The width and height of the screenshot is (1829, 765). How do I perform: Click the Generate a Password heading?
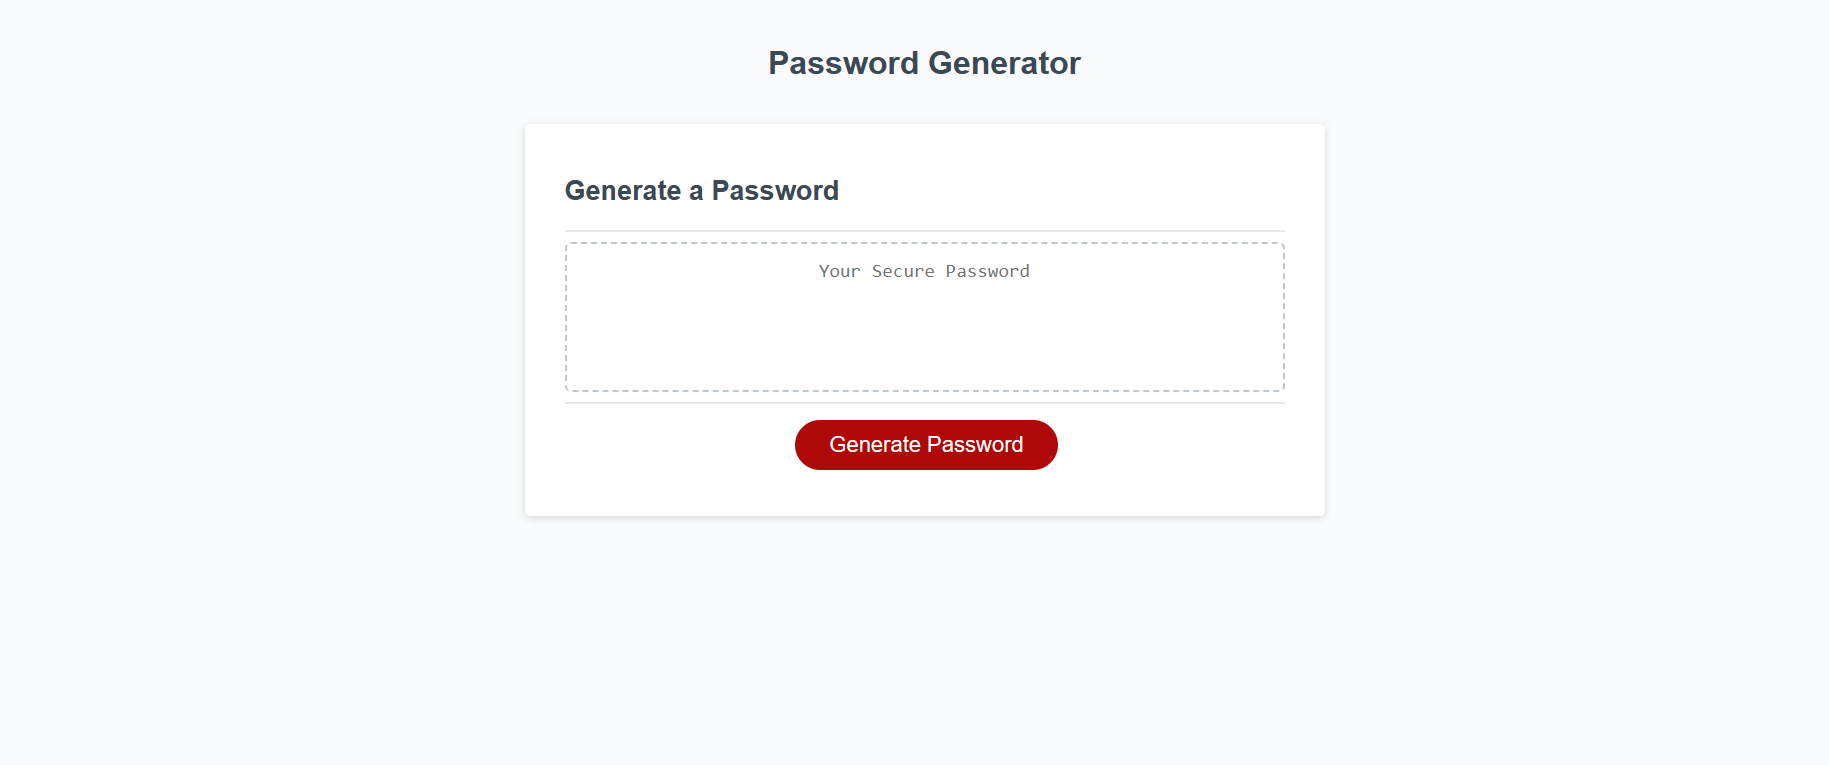click(702, 190)
